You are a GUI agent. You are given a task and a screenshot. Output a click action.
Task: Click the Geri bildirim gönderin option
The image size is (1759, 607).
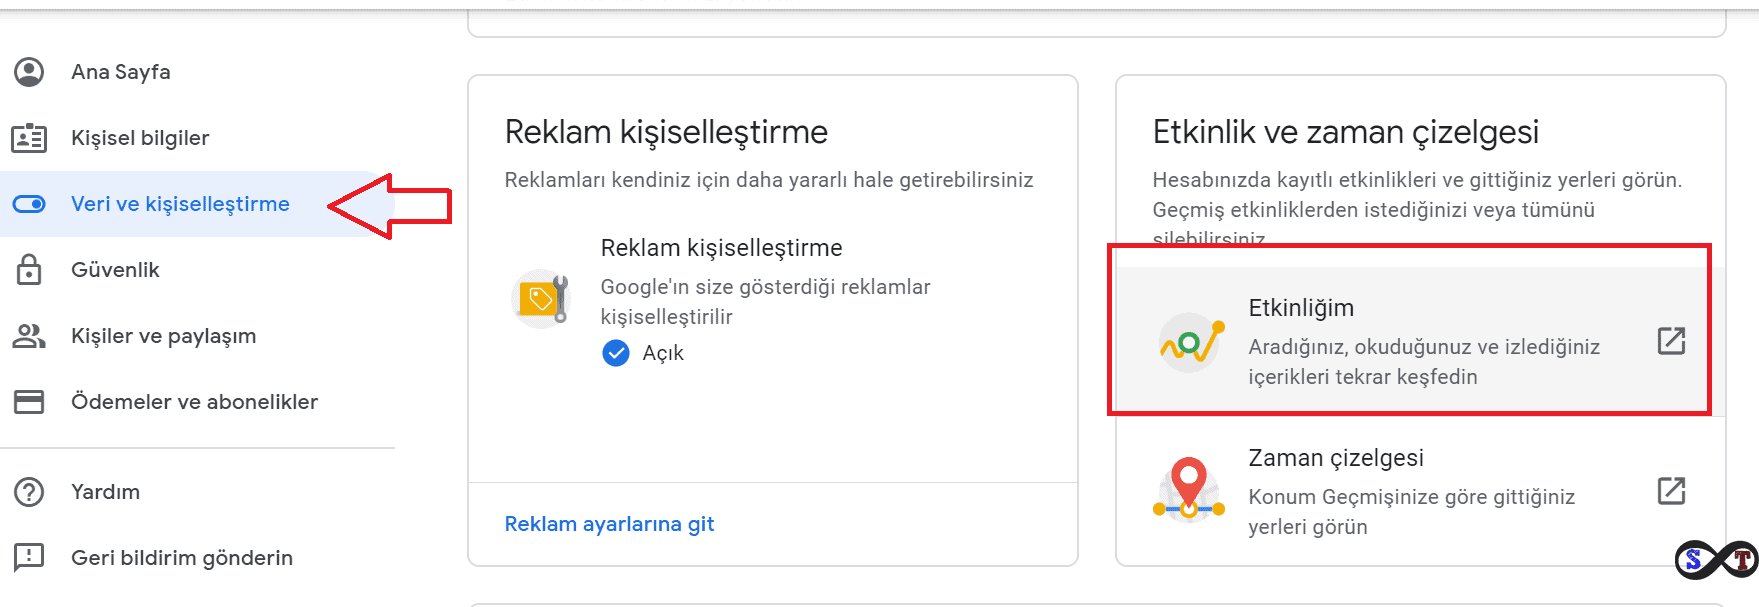(x=180, y=558)
